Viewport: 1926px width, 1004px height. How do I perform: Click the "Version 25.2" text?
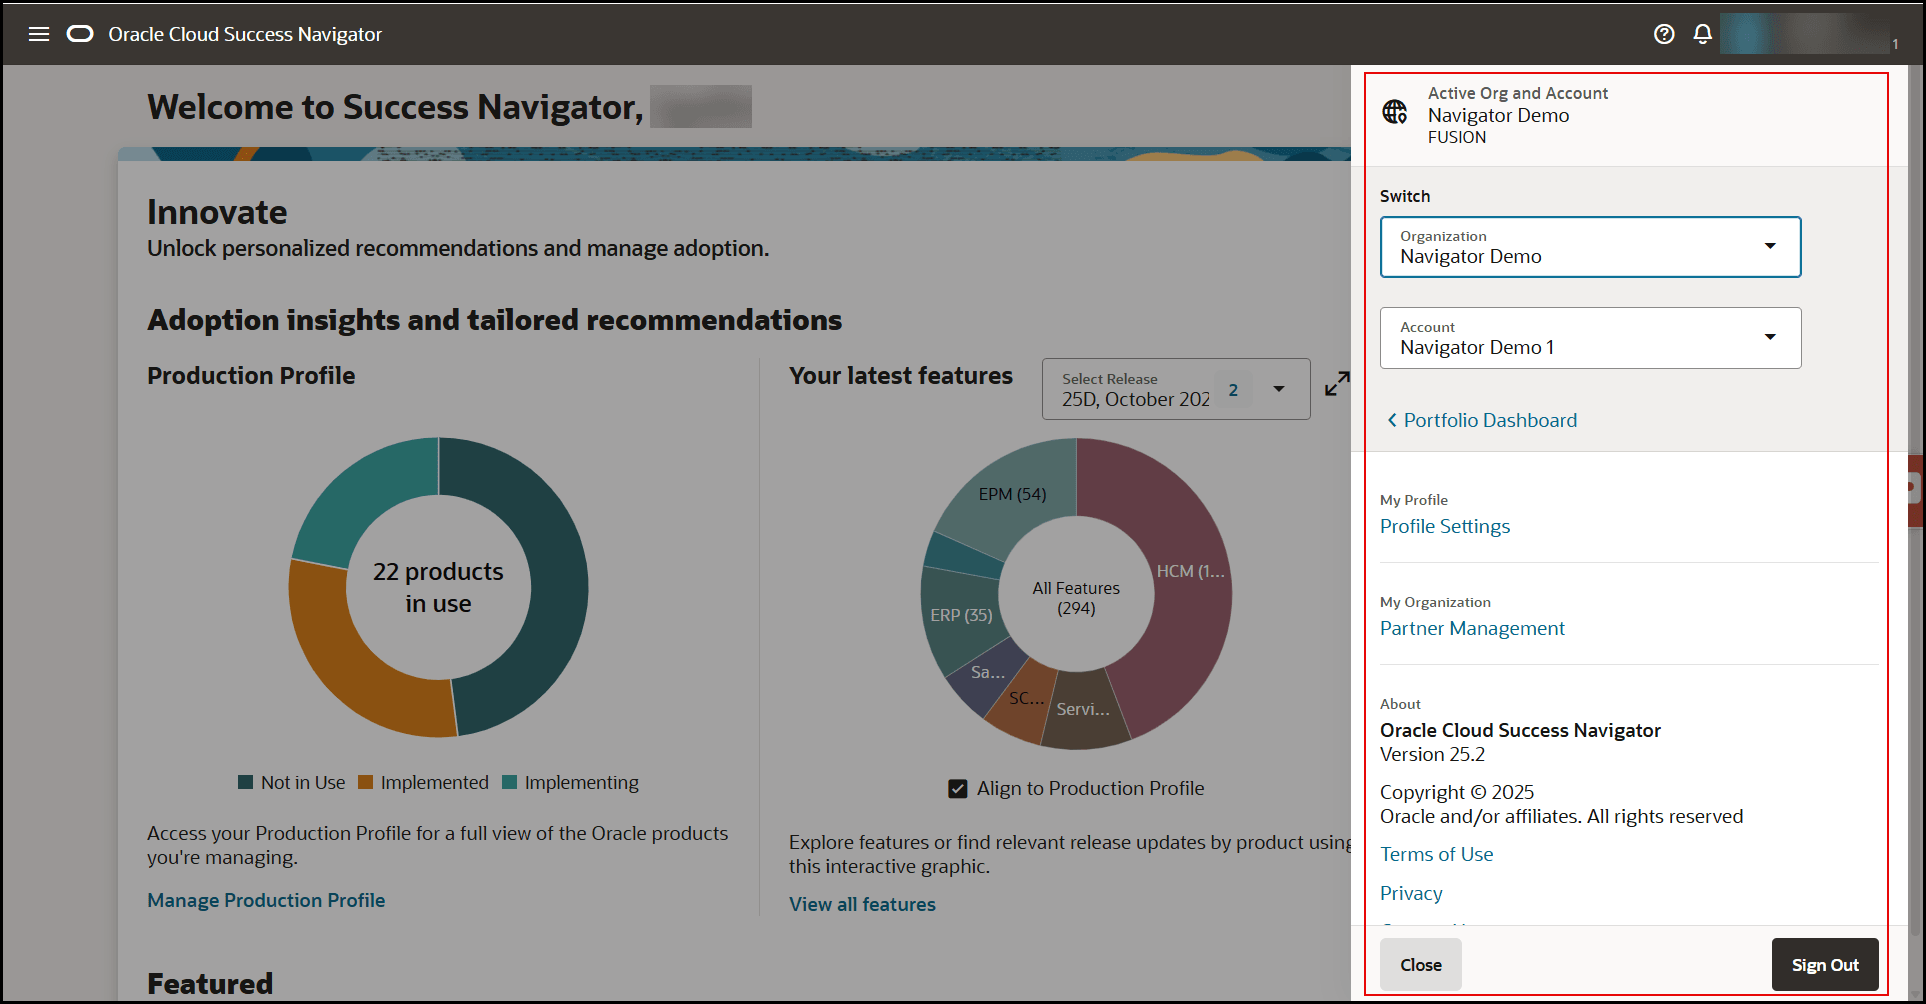click(1432, 755)
